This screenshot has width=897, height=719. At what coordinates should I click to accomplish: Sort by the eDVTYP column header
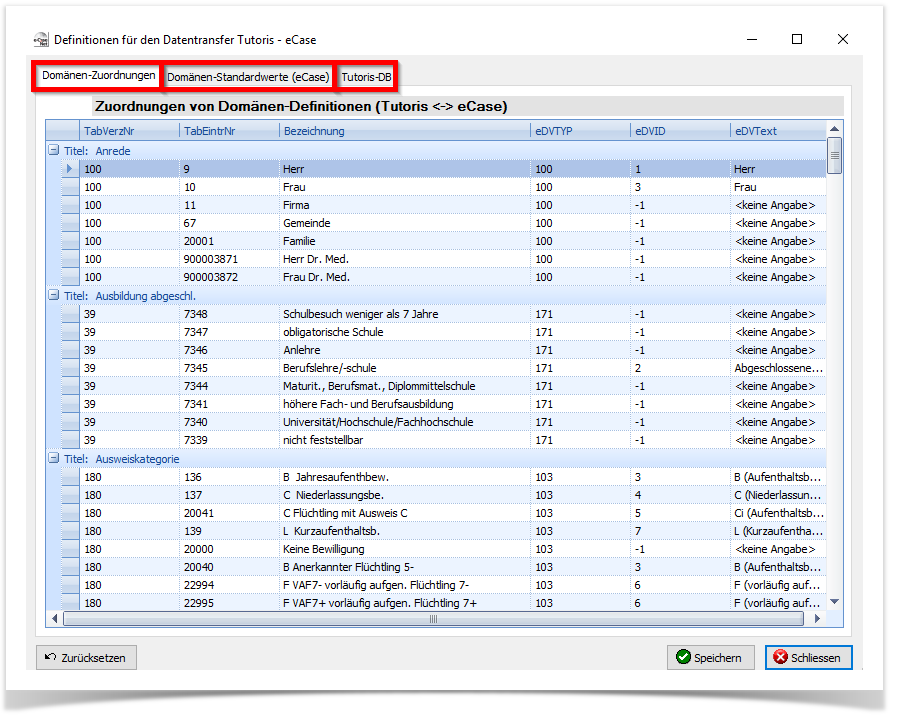click(580, 131)
